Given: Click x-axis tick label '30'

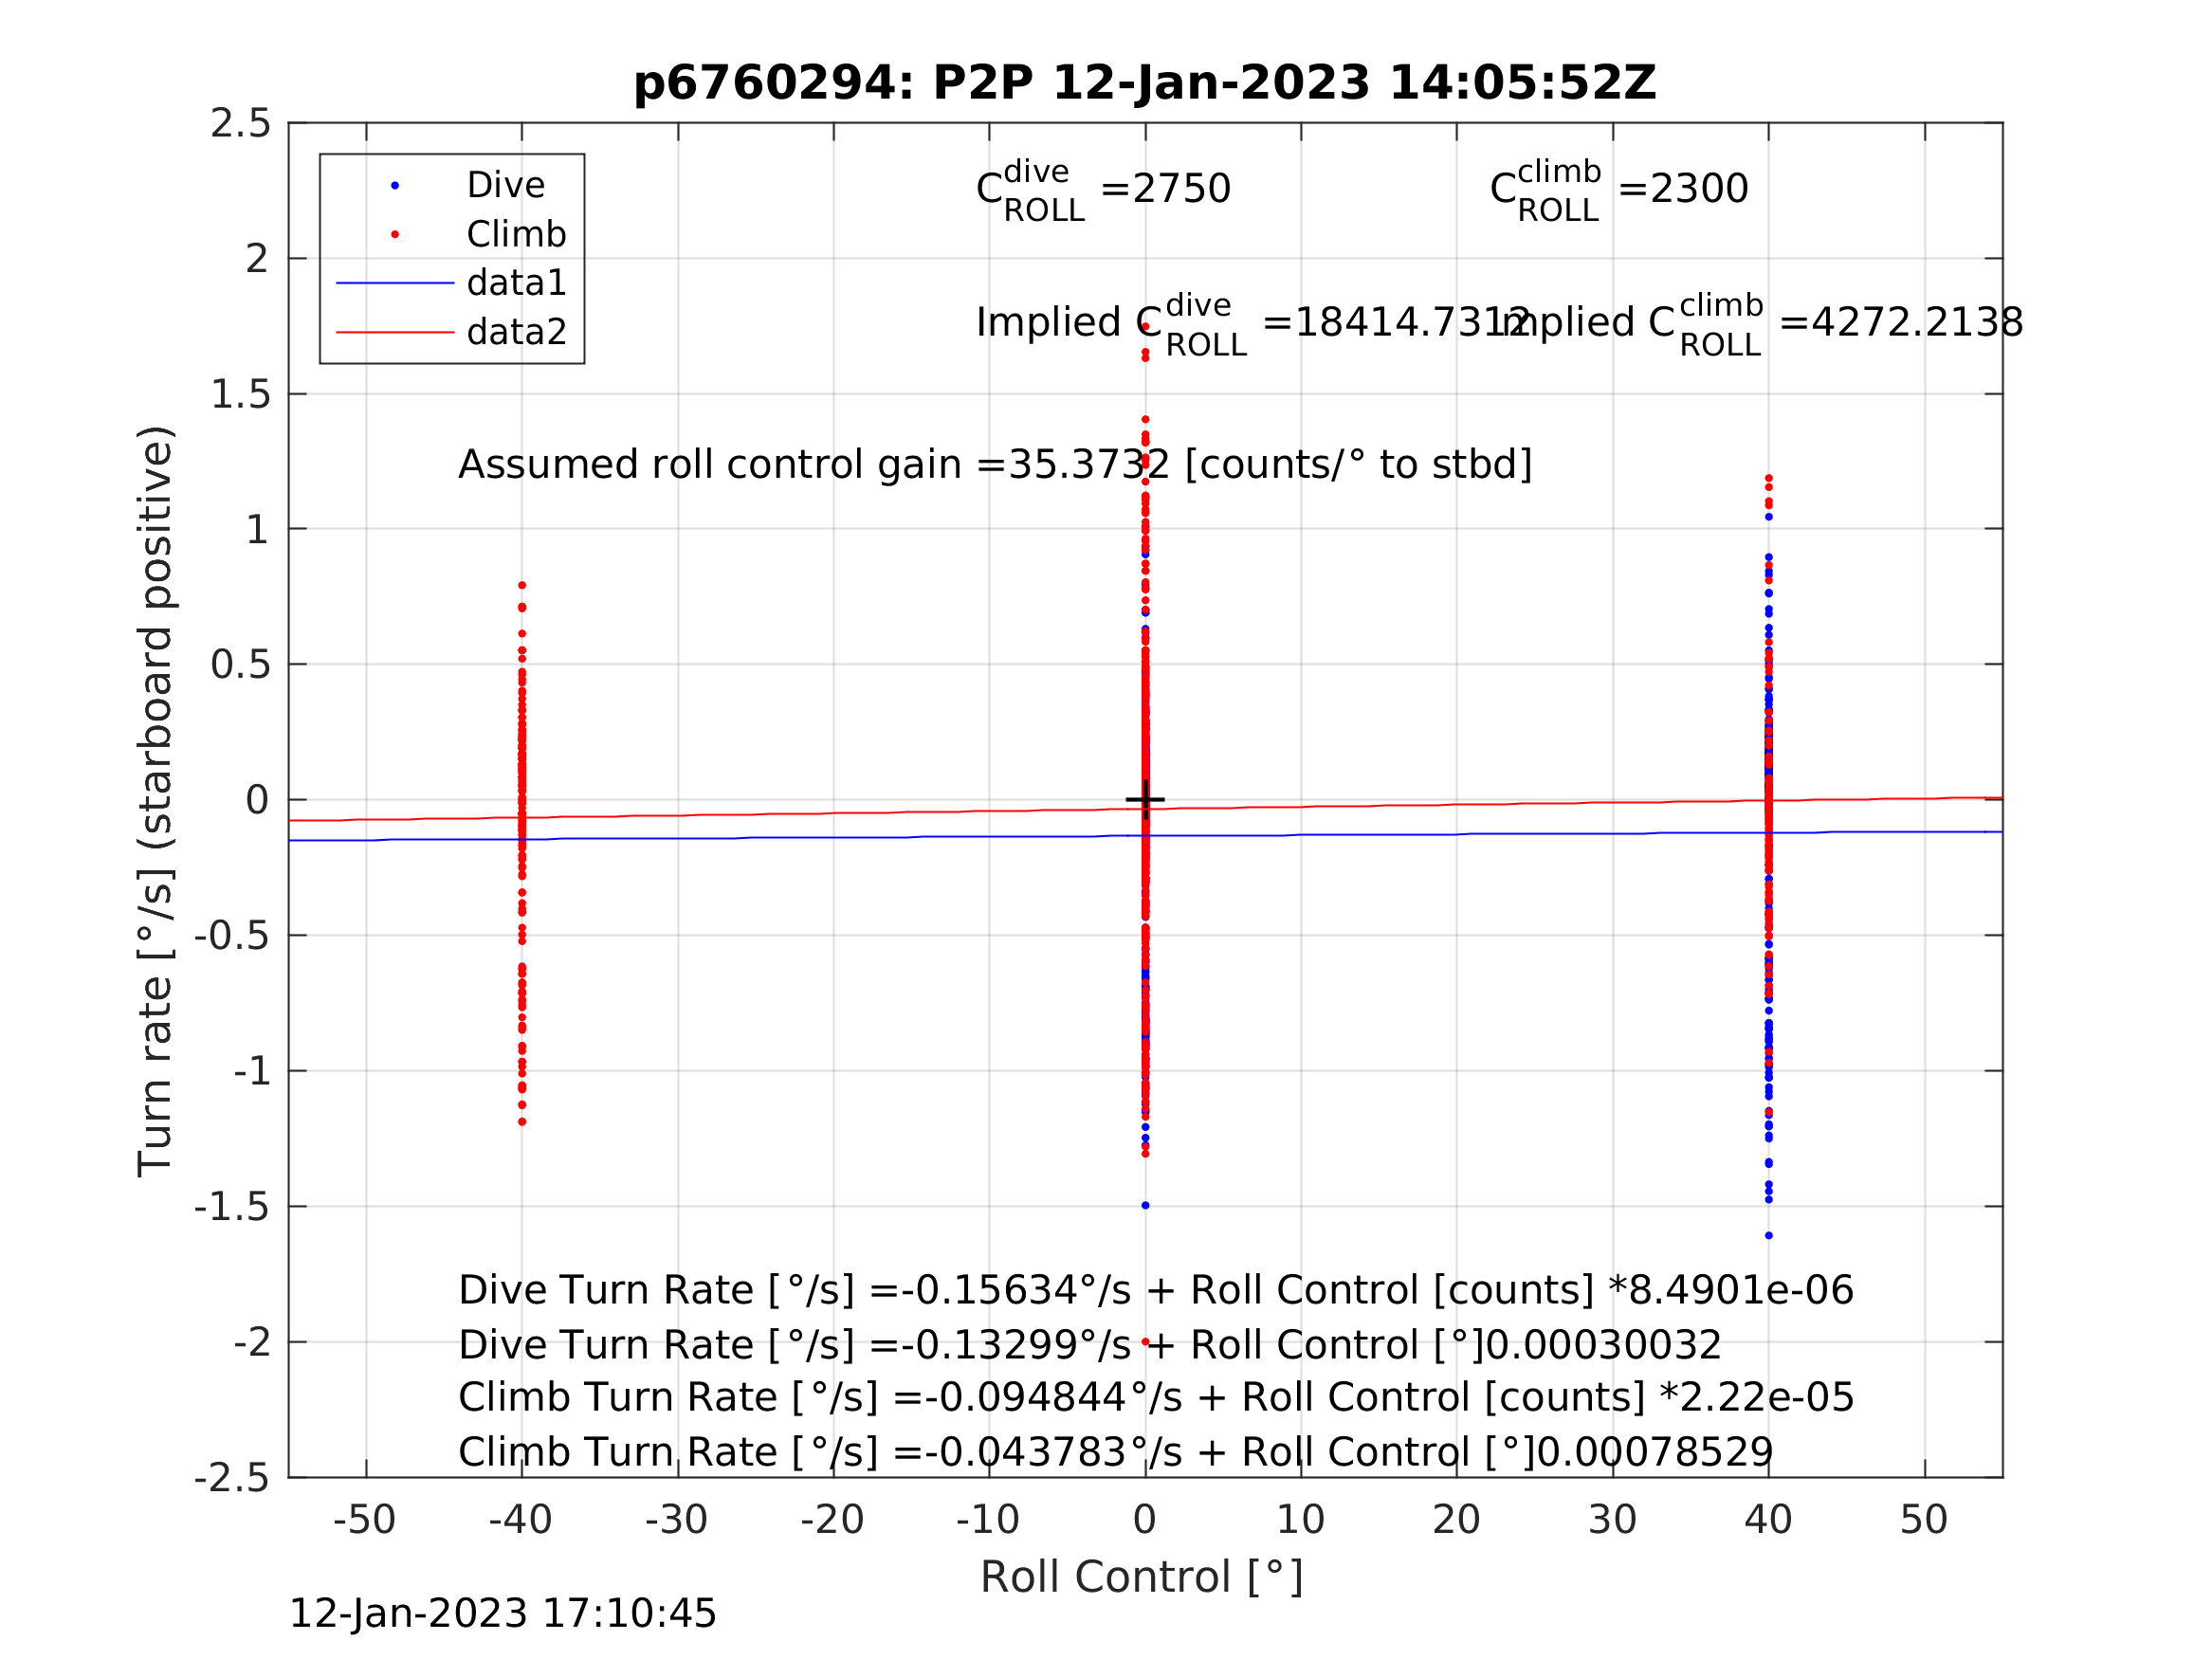Looking at the screenshot, I should pyautogui.click(x=1613, y=1520).
